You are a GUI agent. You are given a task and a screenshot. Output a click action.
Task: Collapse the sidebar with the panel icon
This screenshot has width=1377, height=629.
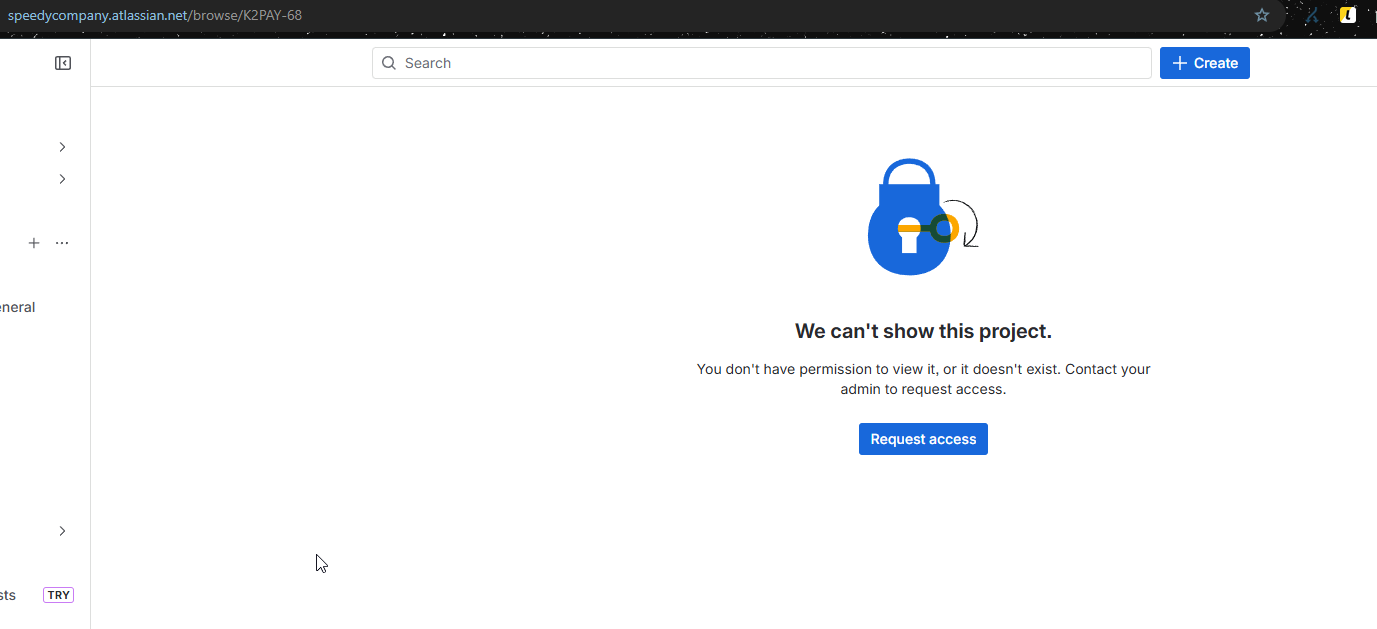pos(63,63)
